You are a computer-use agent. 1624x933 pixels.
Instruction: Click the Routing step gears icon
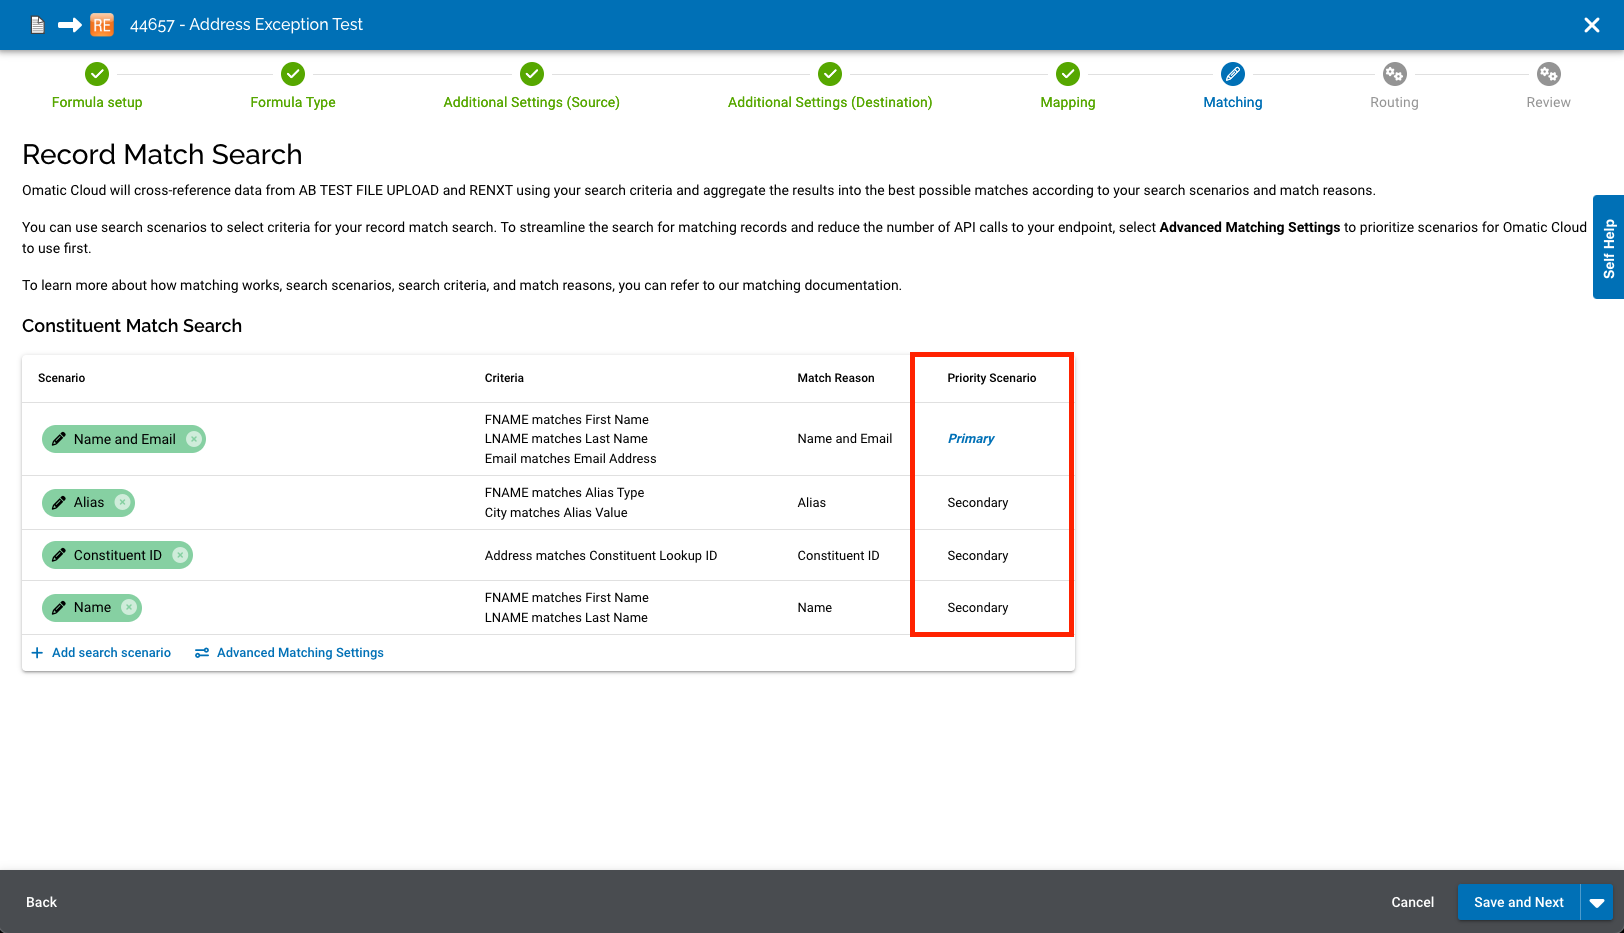pos(1394,74)
